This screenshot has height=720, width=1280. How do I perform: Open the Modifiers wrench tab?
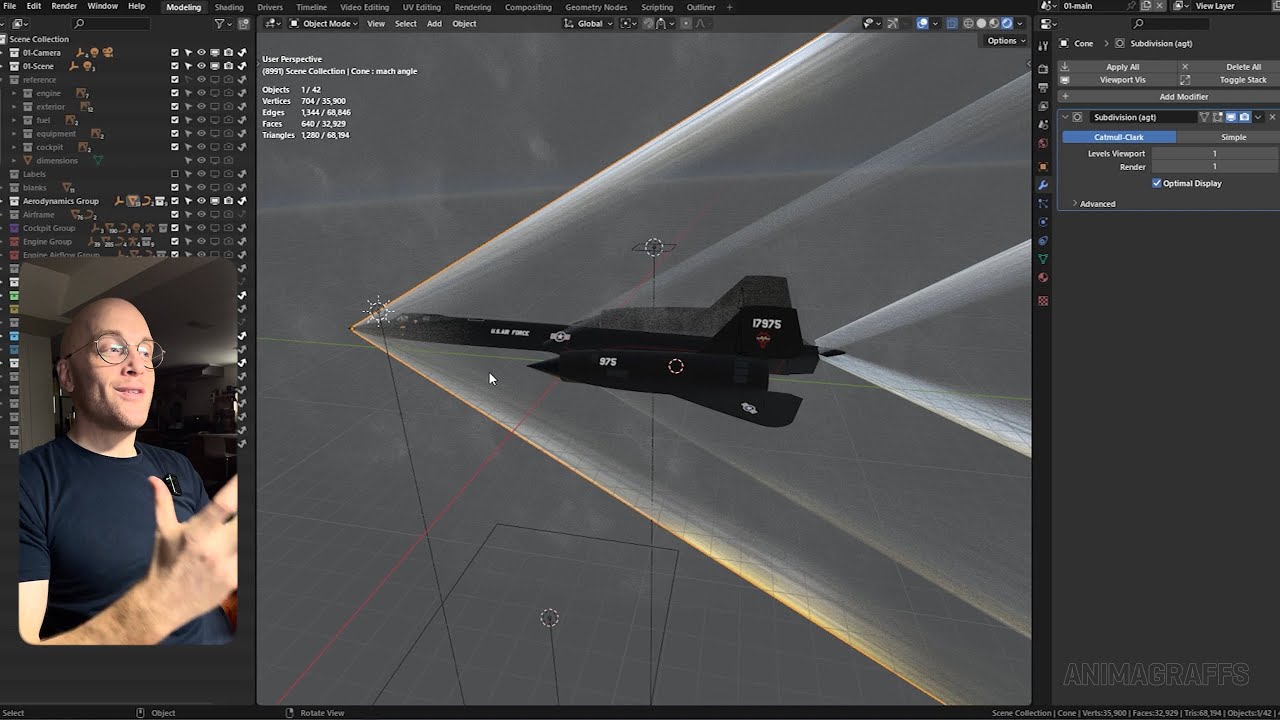click(1043, 185)
